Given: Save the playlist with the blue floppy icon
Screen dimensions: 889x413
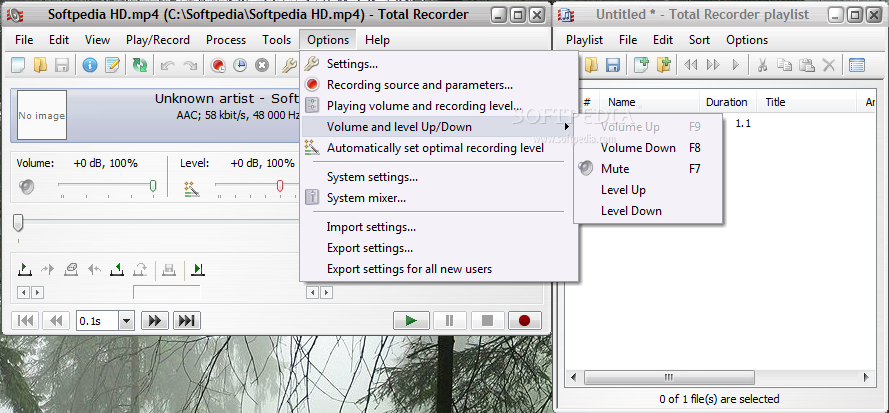Looking at the screenshot, I should (x=612, y=65).
